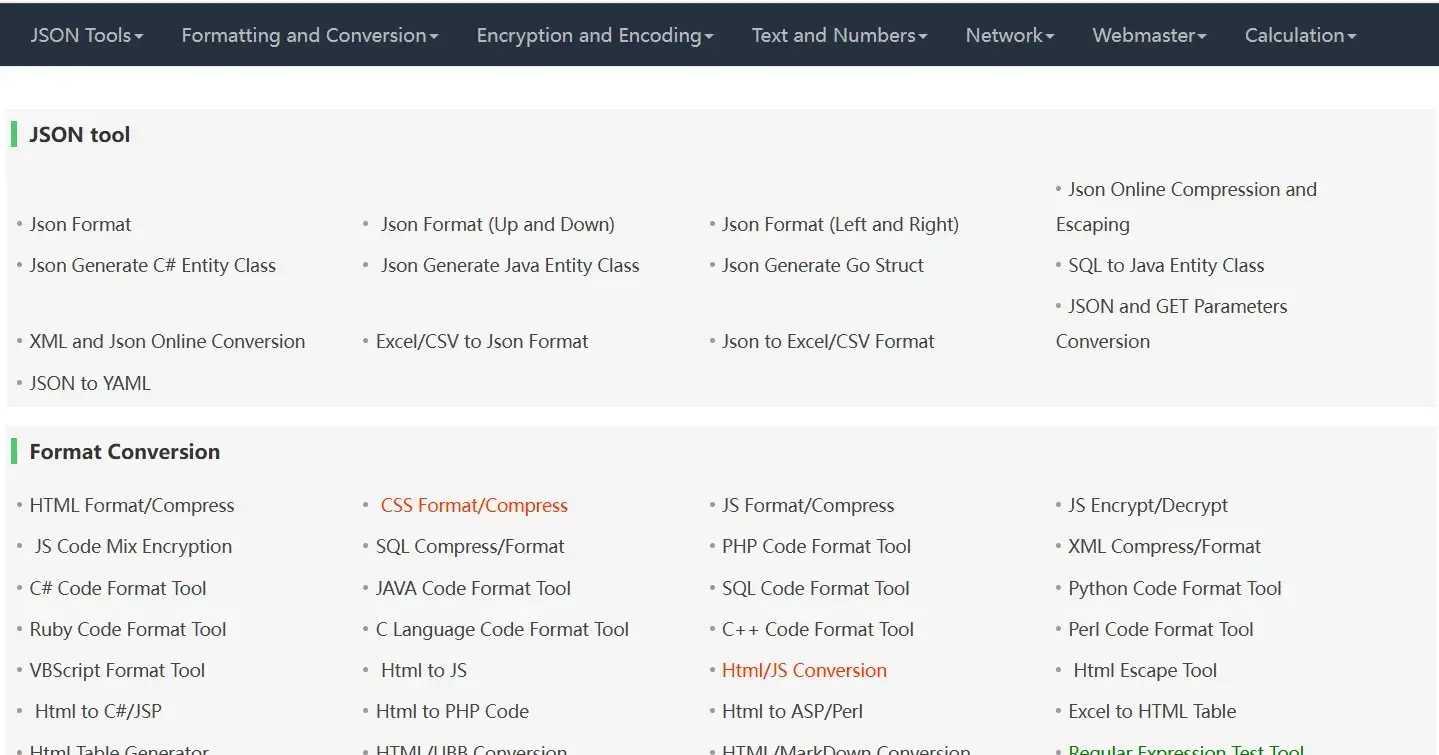The height and width of the screenshot is (755, 1439).
Task: Open the Network dropdown menu
Action: (1008, 35)
